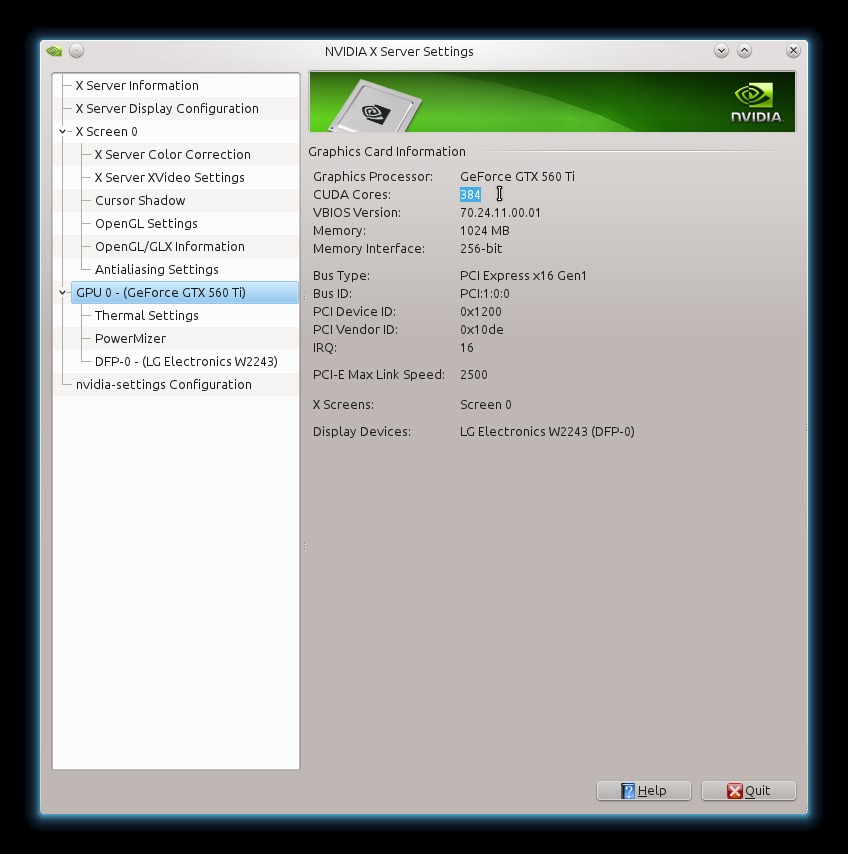Click the PCI Vendor ID value 0x10de
This screenshot has height=854, width=848.
[481, 330]
